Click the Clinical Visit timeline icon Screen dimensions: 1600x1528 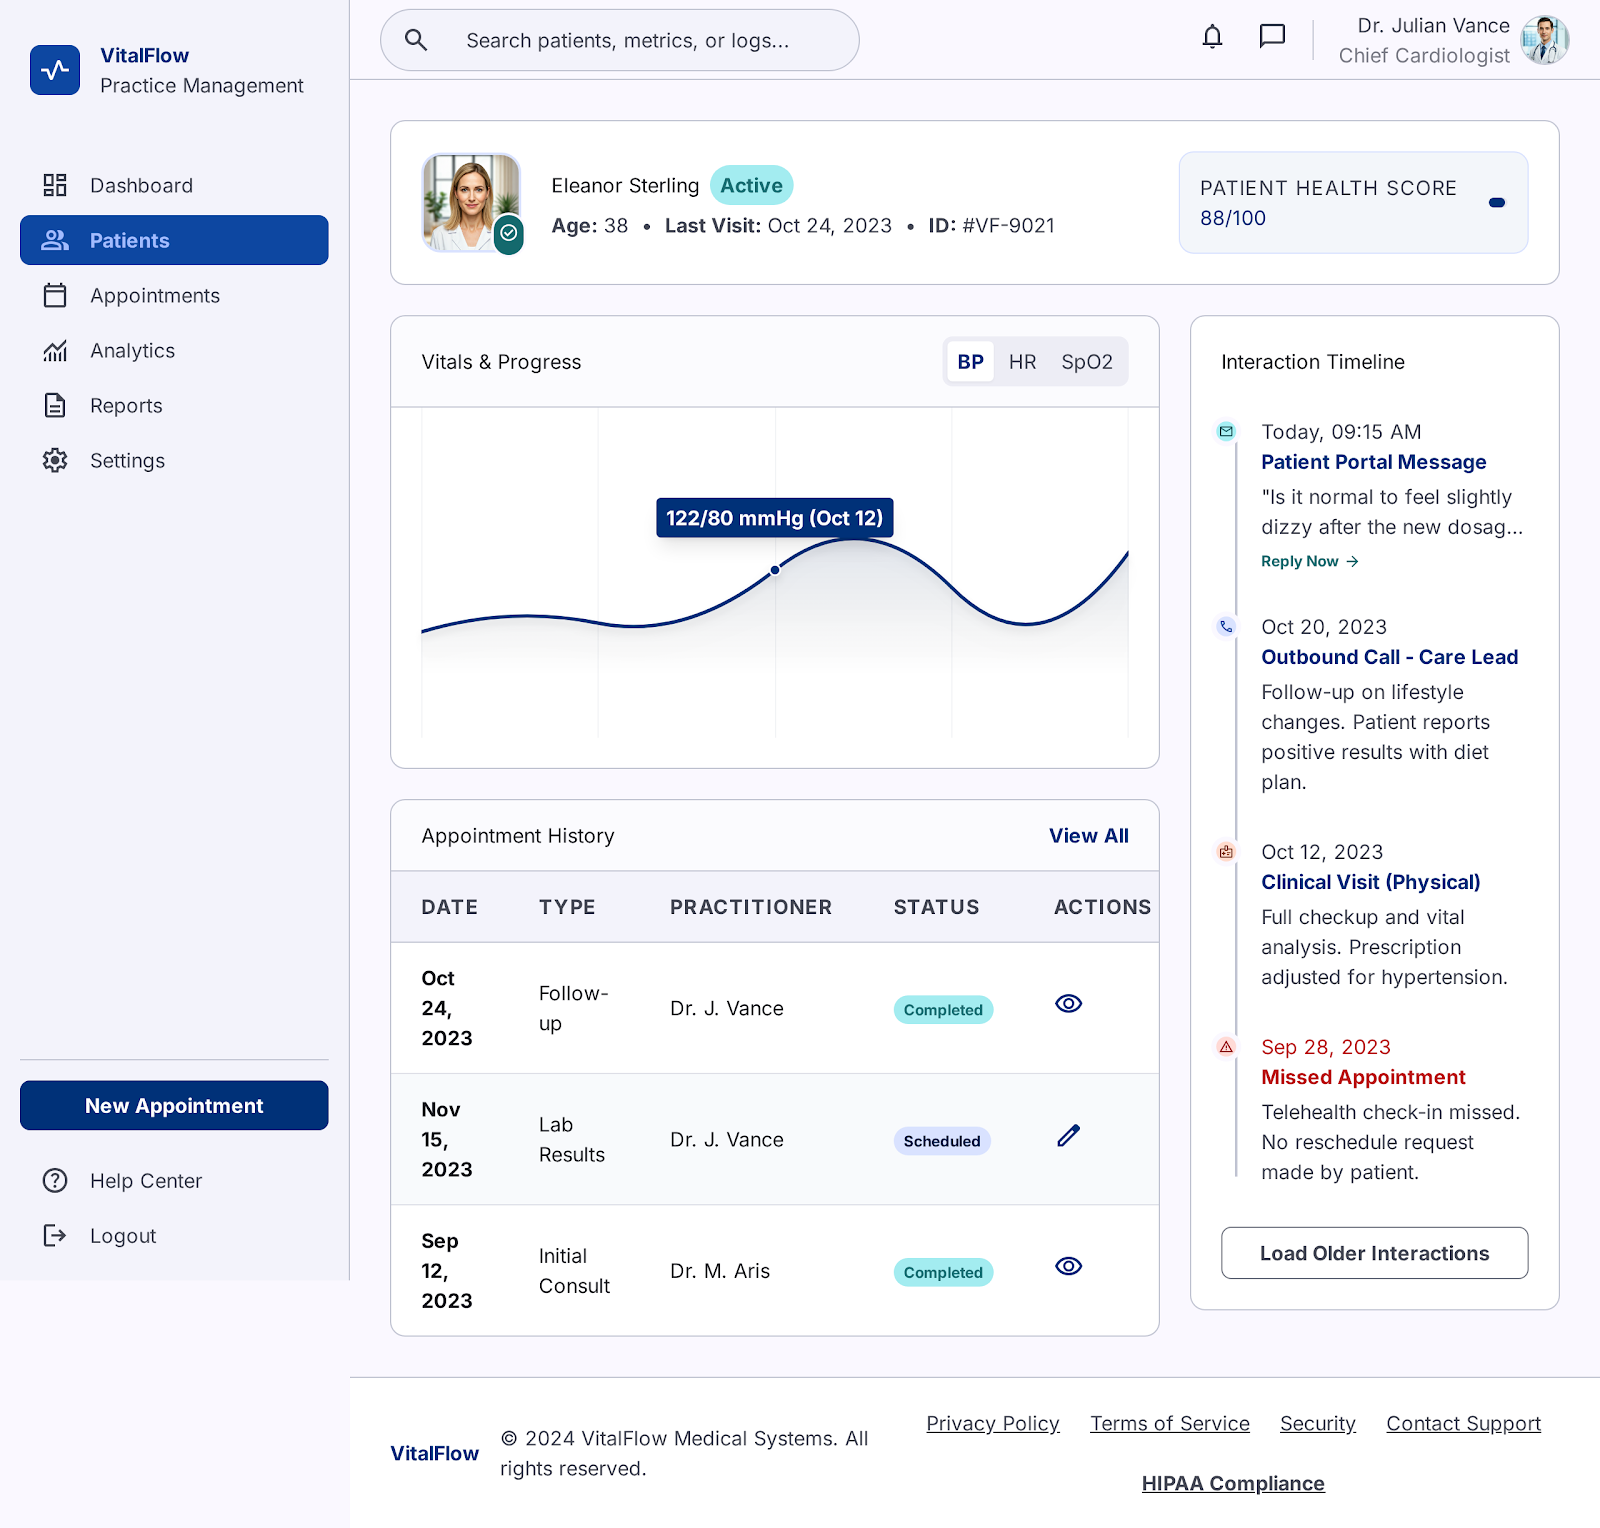click(1226, 852)
